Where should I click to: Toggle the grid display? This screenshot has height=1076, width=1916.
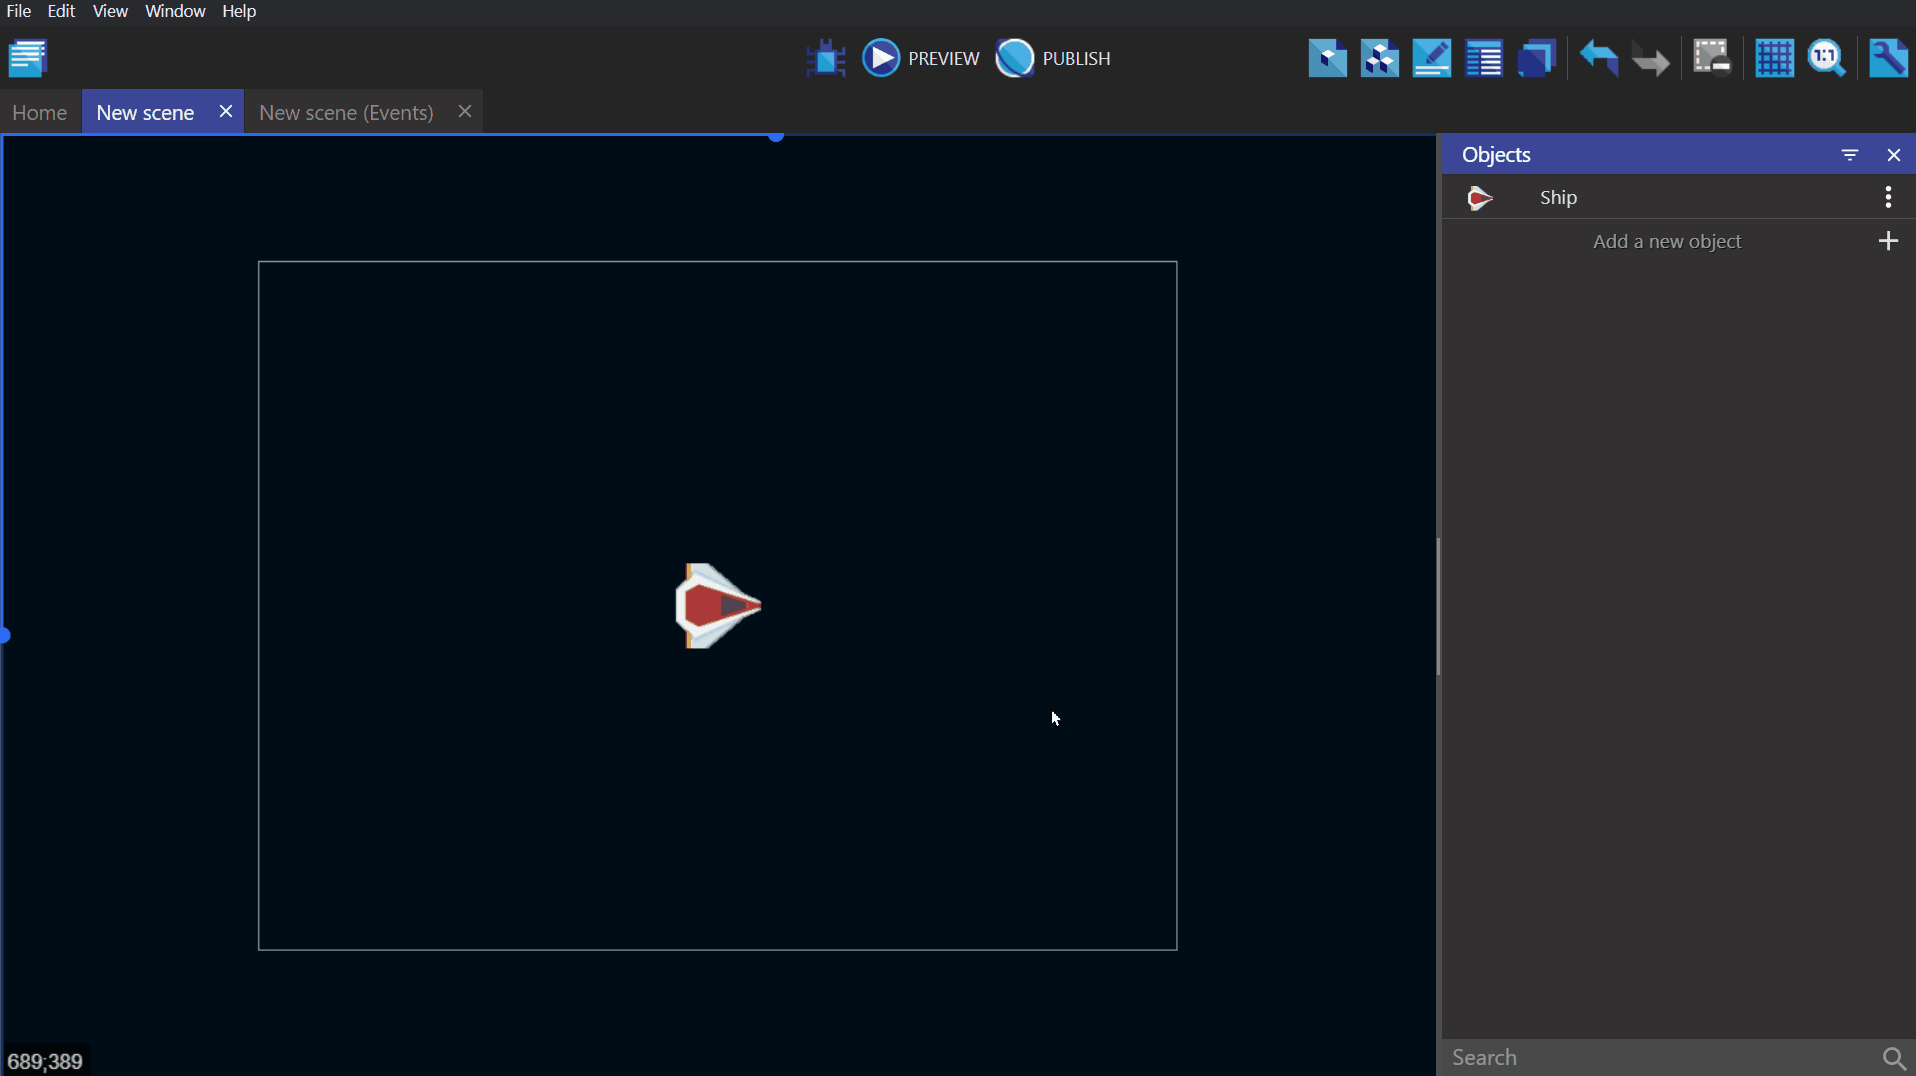coord(1774,58)
